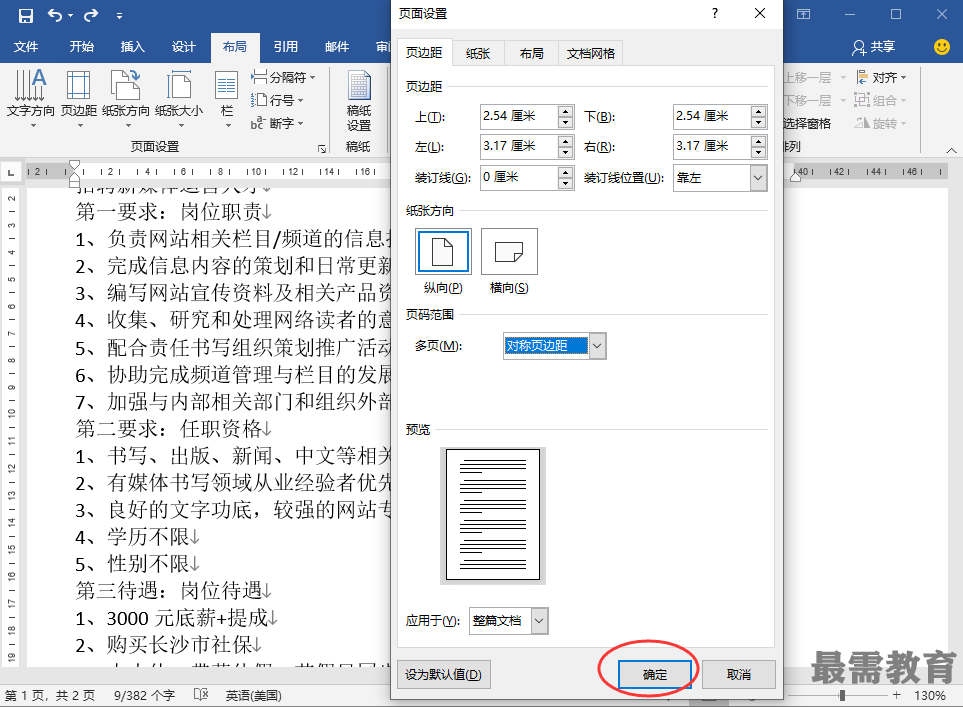Open the 页边距 margins ribbon button

coord(79,98)
